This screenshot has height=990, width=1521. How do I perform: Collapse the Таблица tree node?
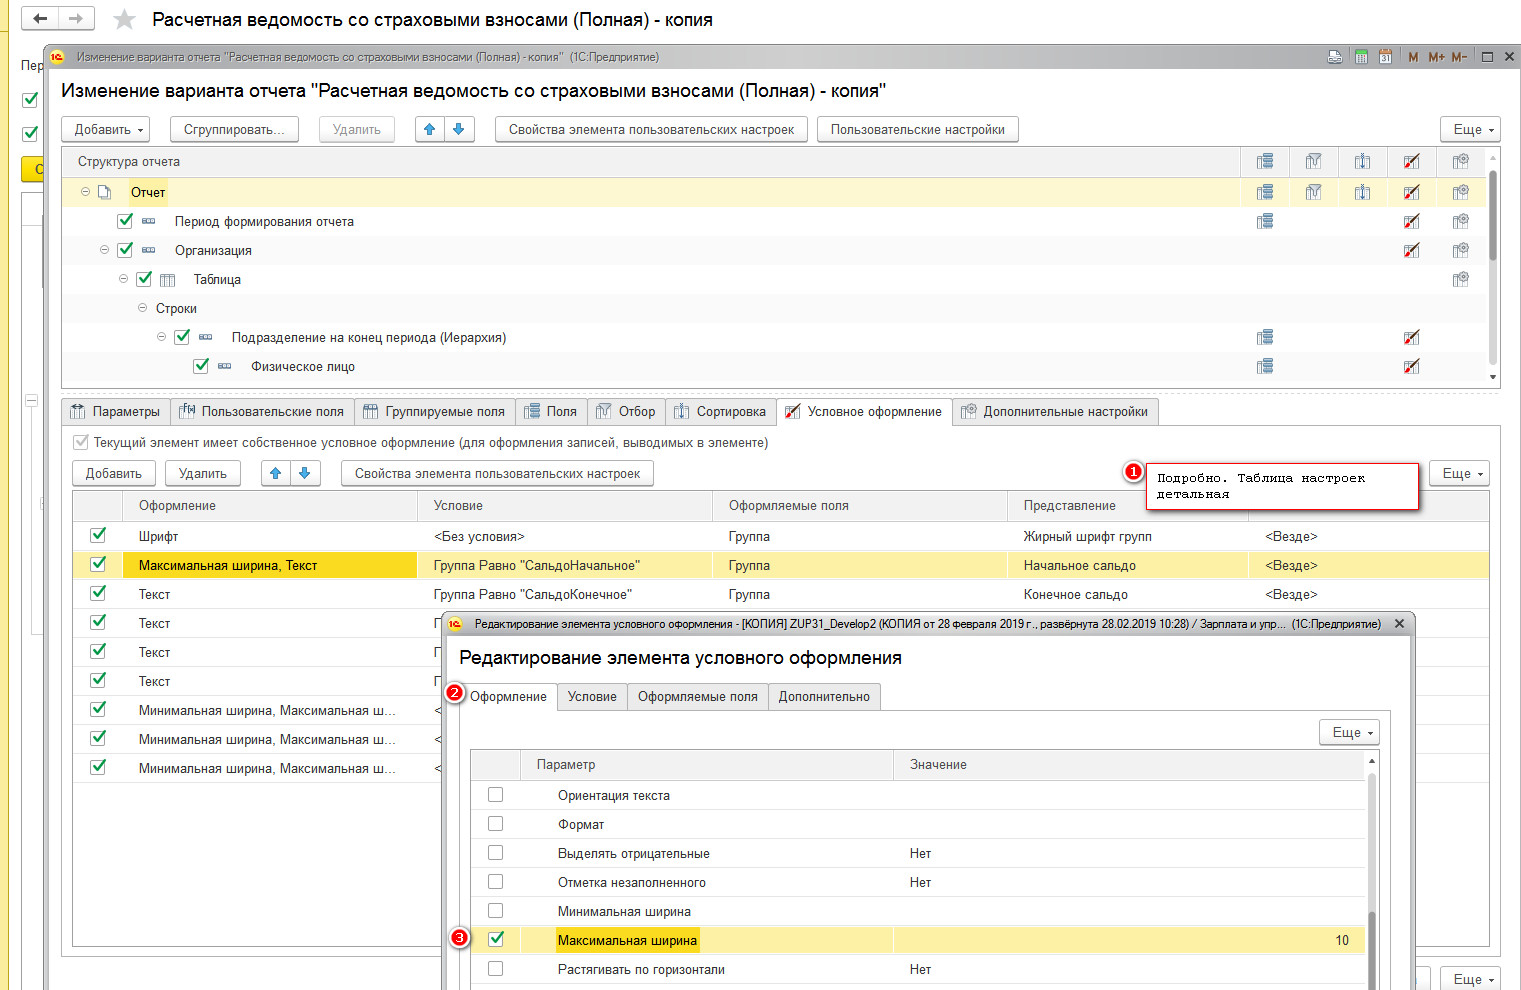[x=123, y=279]
